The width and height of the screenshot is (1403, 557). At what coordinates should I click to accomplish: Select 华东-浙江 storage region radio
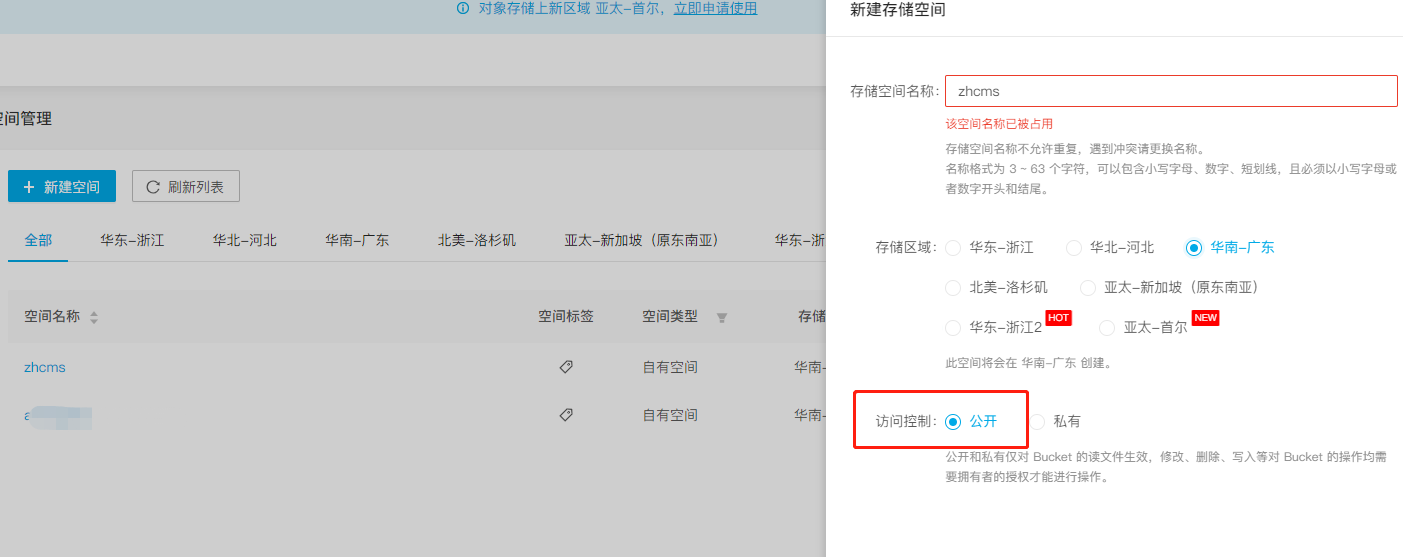coord(953,248)
